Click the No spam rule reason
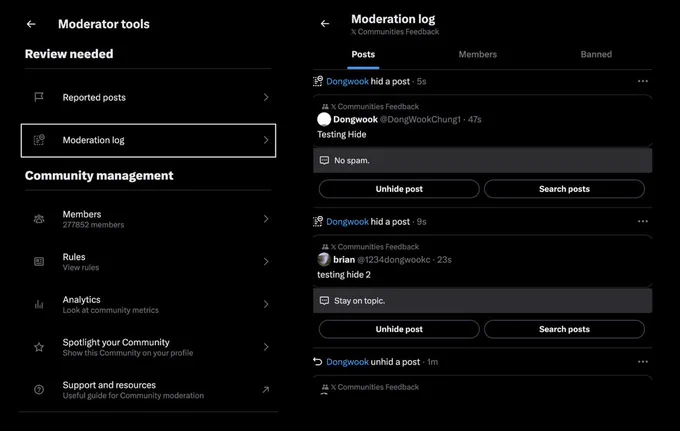The height and width of the screenshot is (431, 680). (482, 160)
